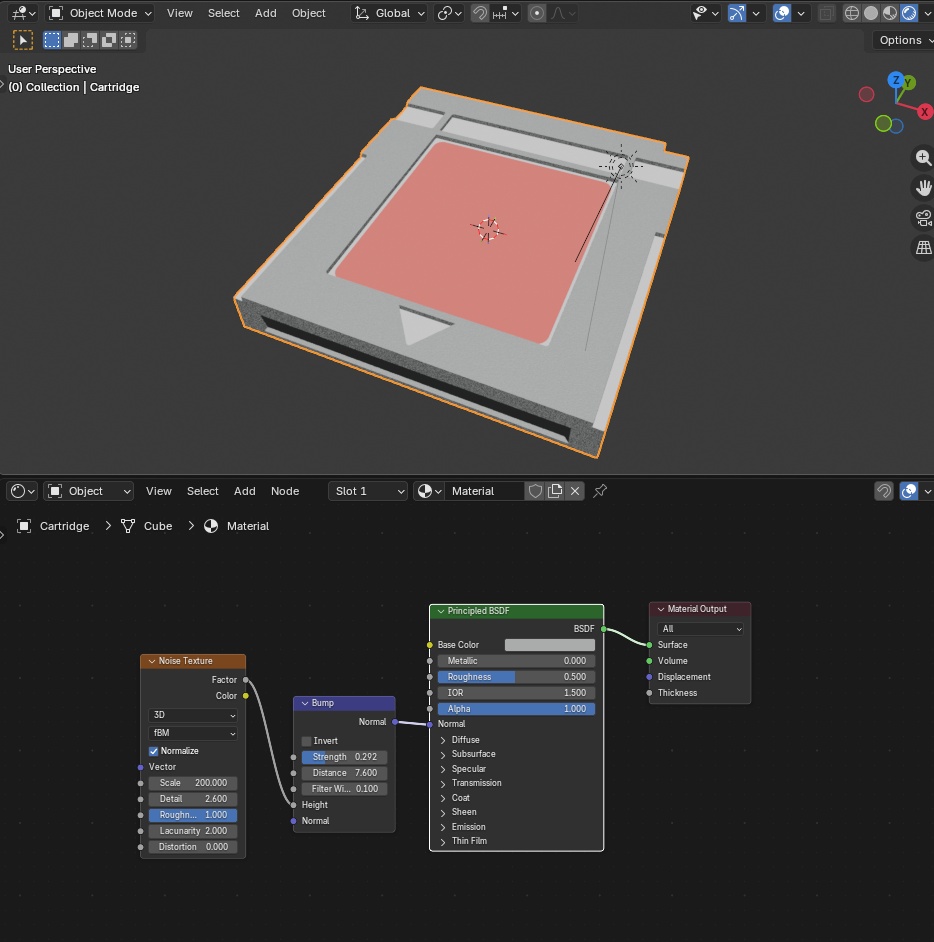Toggle the camera view icon in sidebar
This screenshot has height=942, width=934.
(922, 217)
